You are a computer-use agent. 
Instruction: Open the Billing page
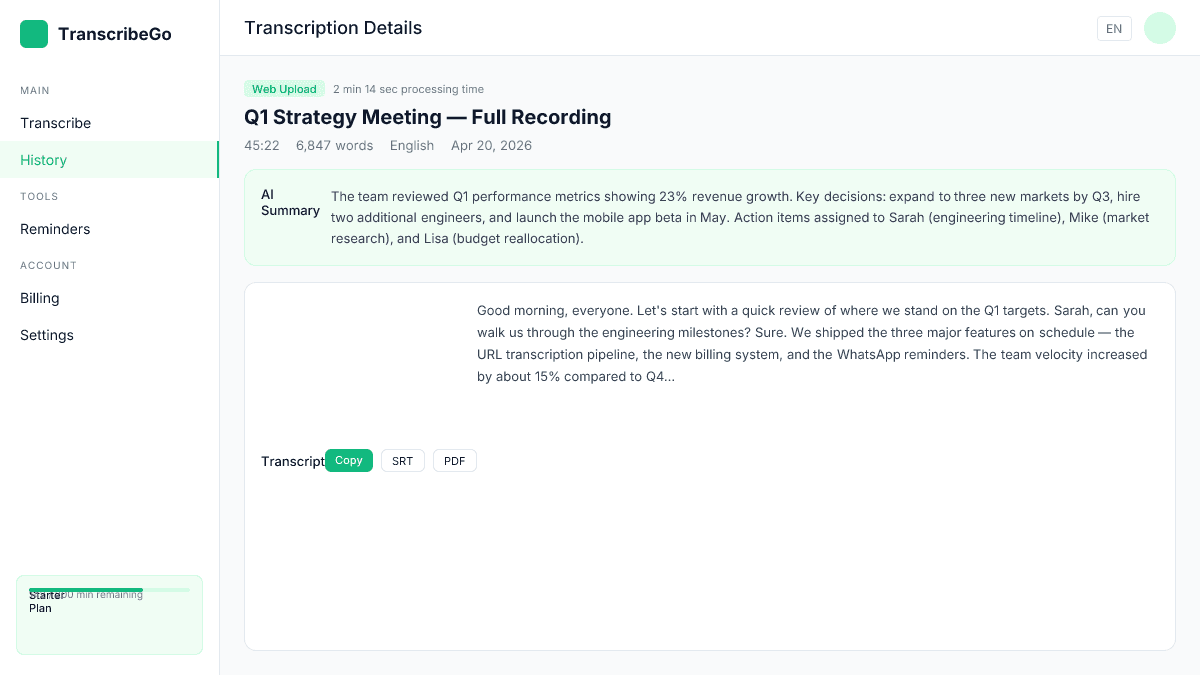point(39,298)
